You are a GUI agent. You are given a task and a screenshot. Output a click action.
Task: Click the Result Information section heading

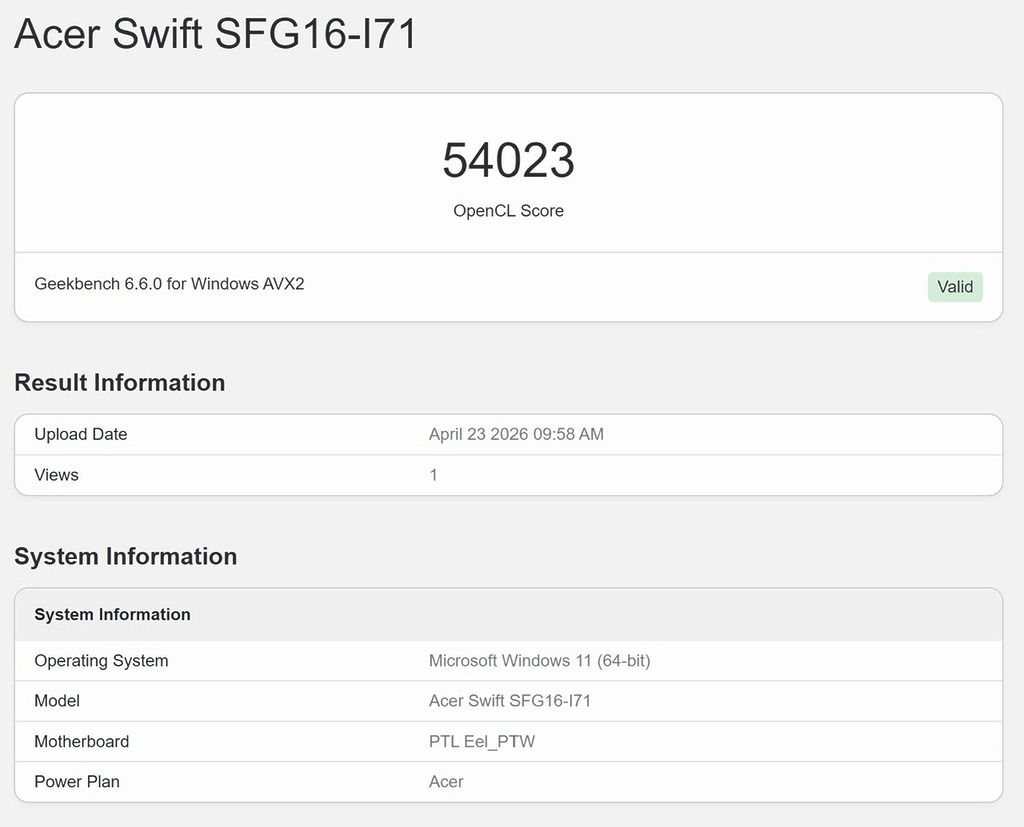click(x=119, y=383)
